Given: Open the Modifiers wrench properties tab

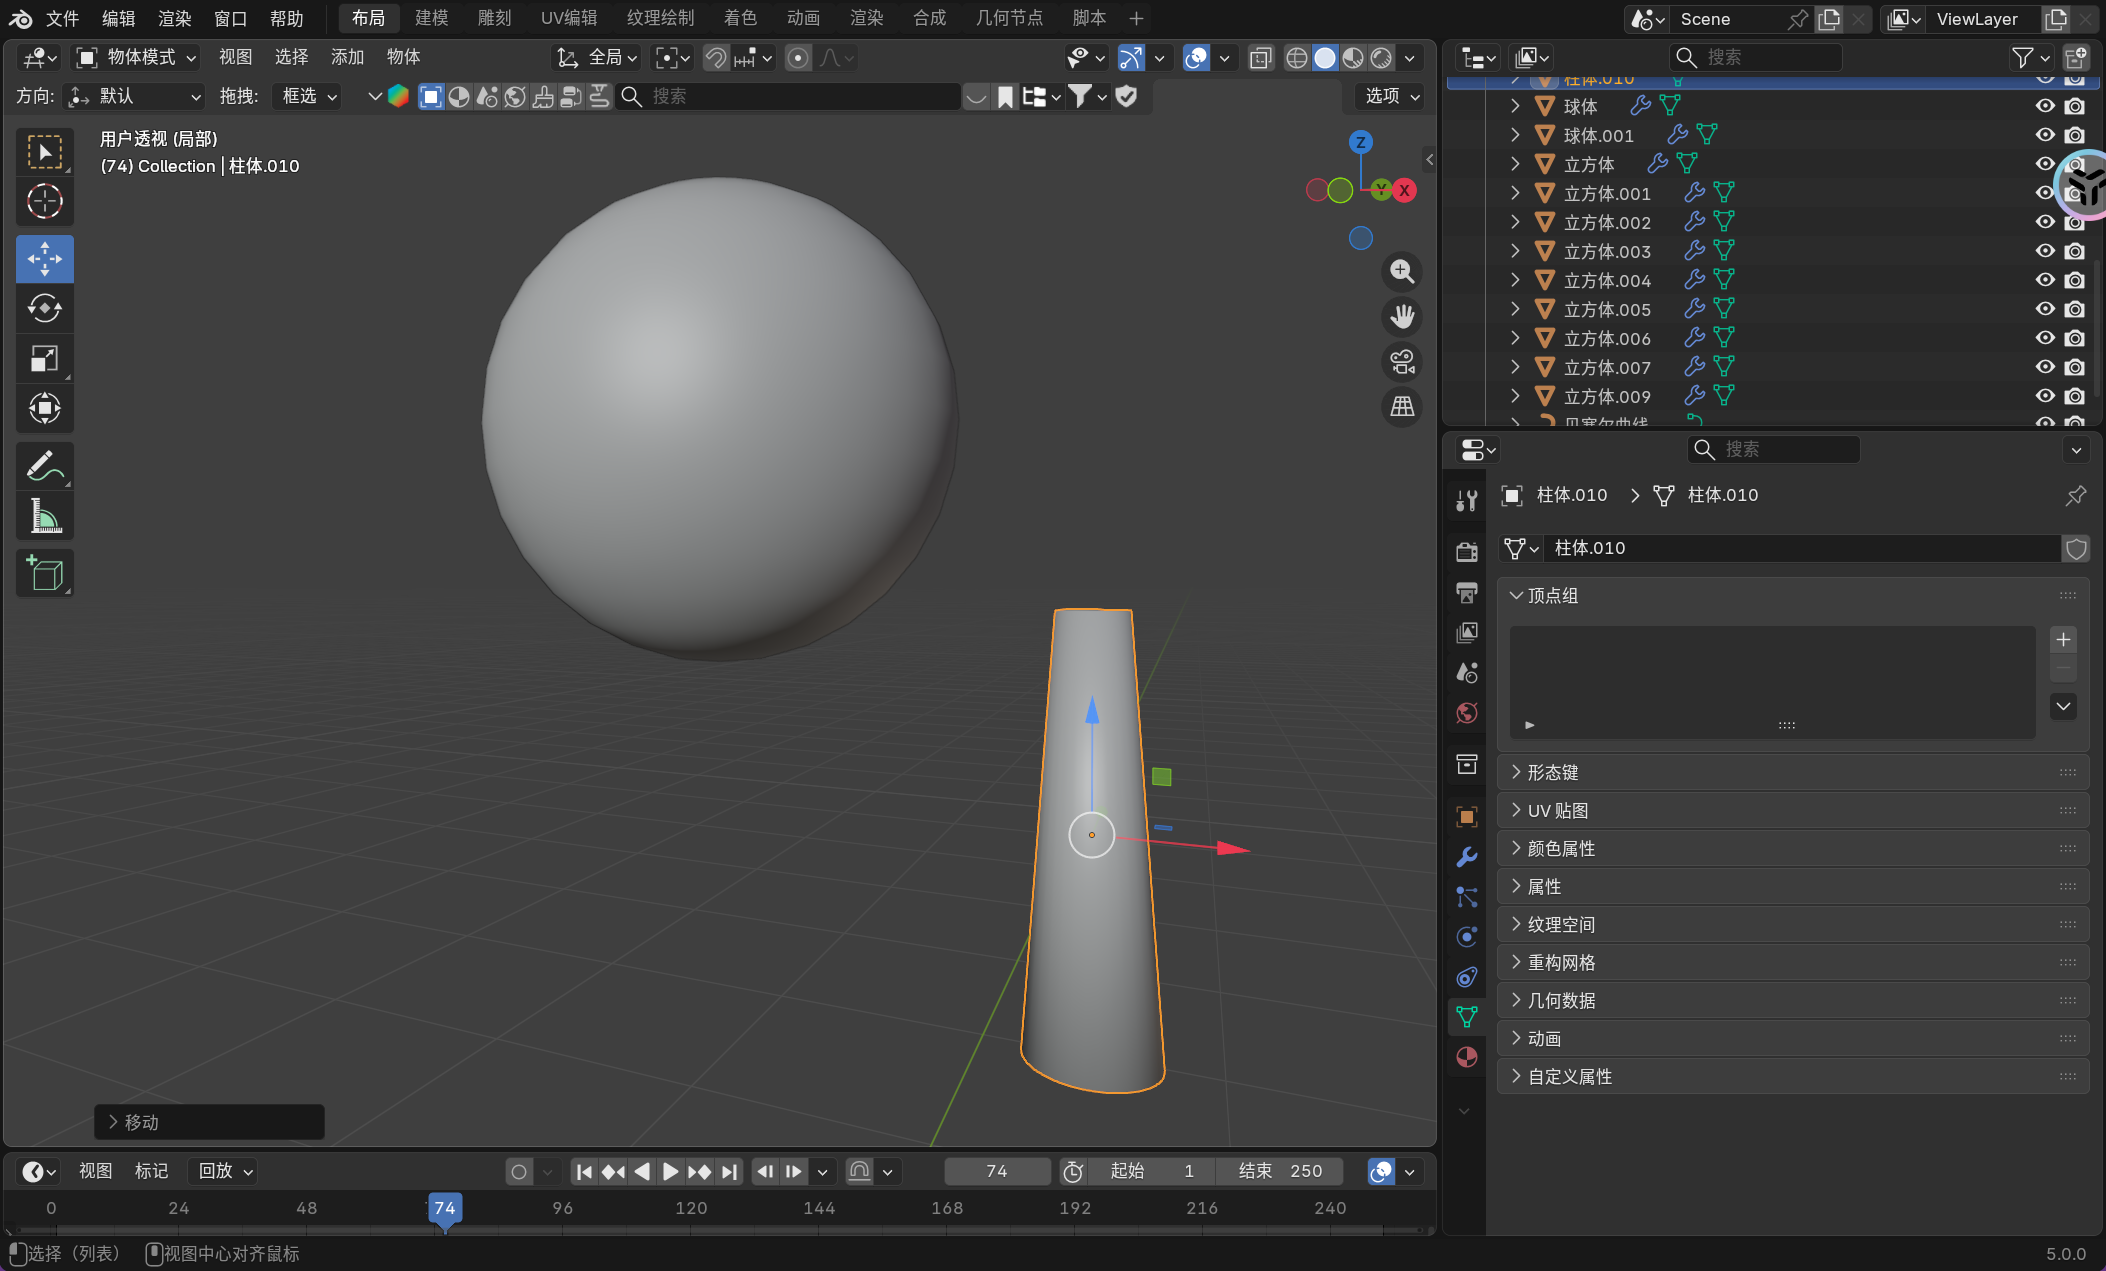Looking at the screenshot, I should (1467, 857).
